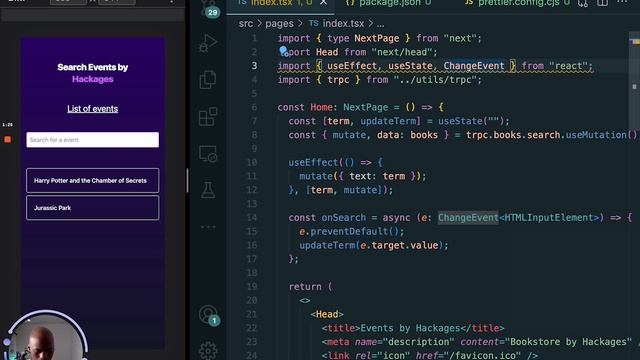Open editor more actions menu
Screen dimensions: 640x360
pos(622,2)
